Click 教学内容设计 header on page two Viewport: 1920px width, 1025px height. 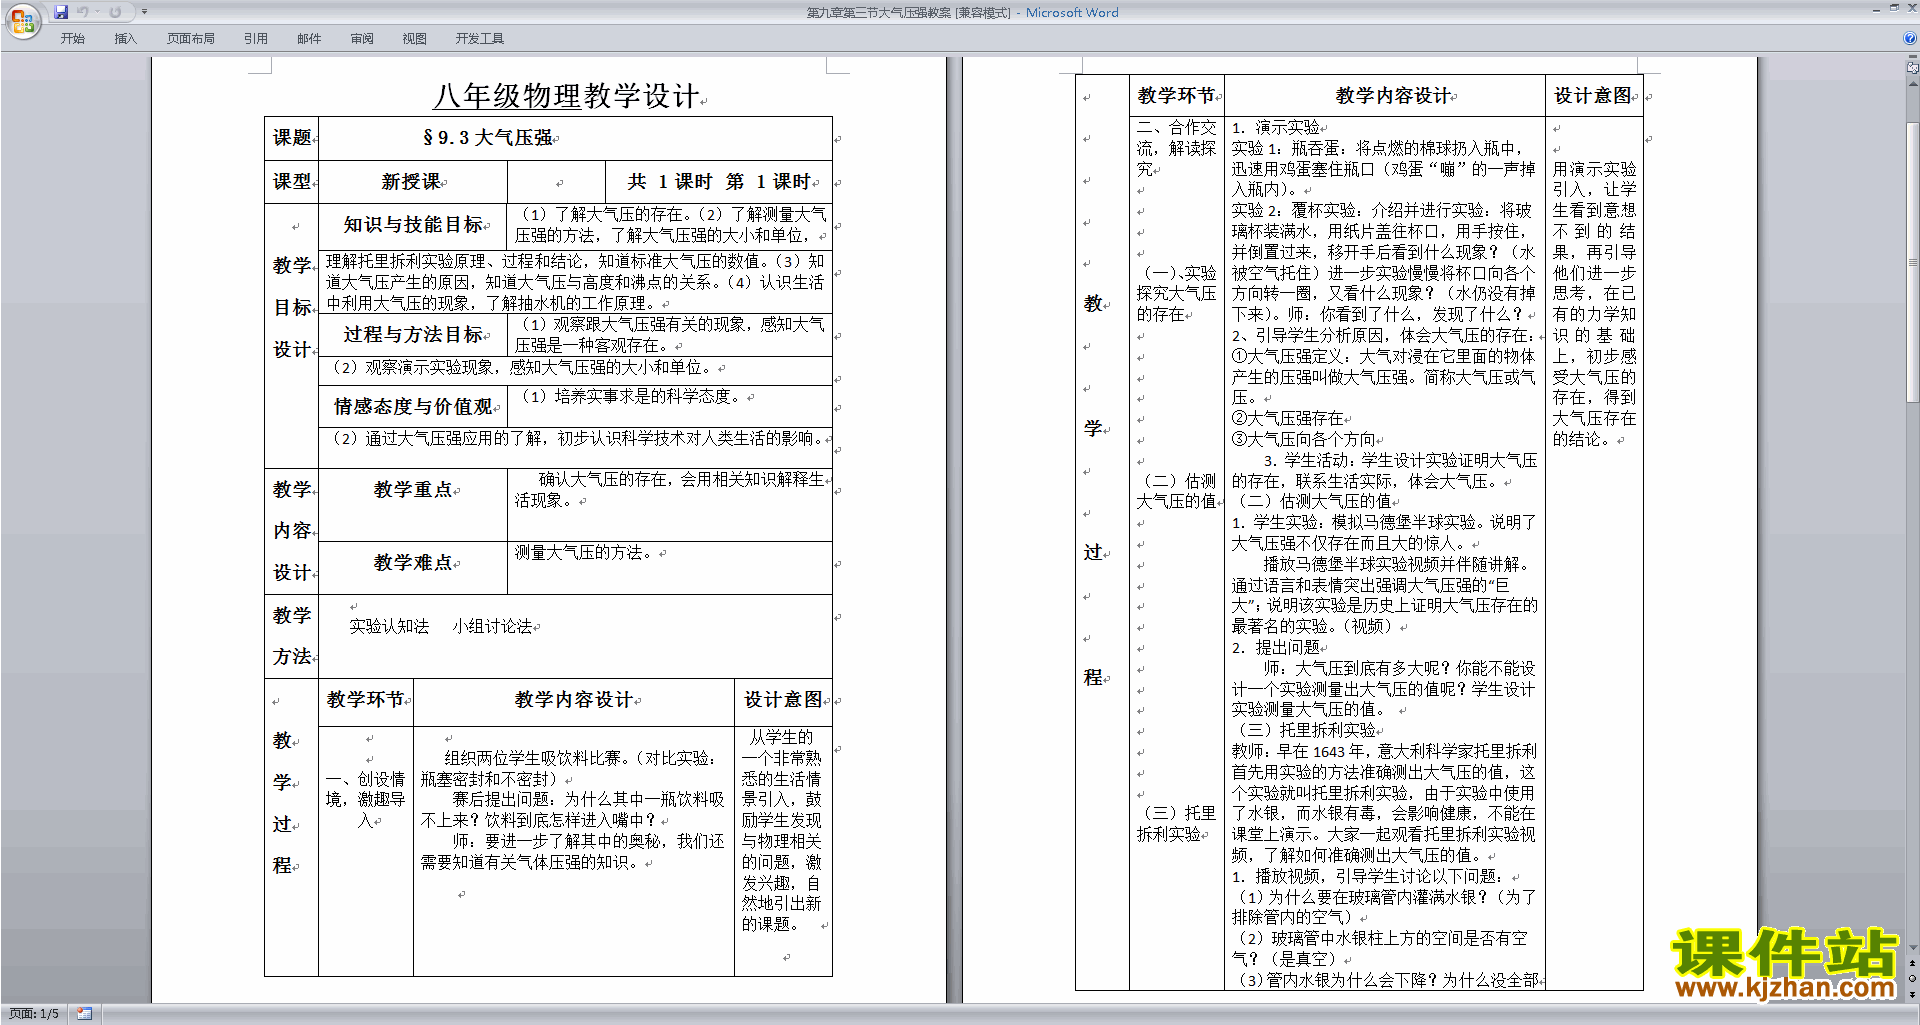(x=1393, y=96)
